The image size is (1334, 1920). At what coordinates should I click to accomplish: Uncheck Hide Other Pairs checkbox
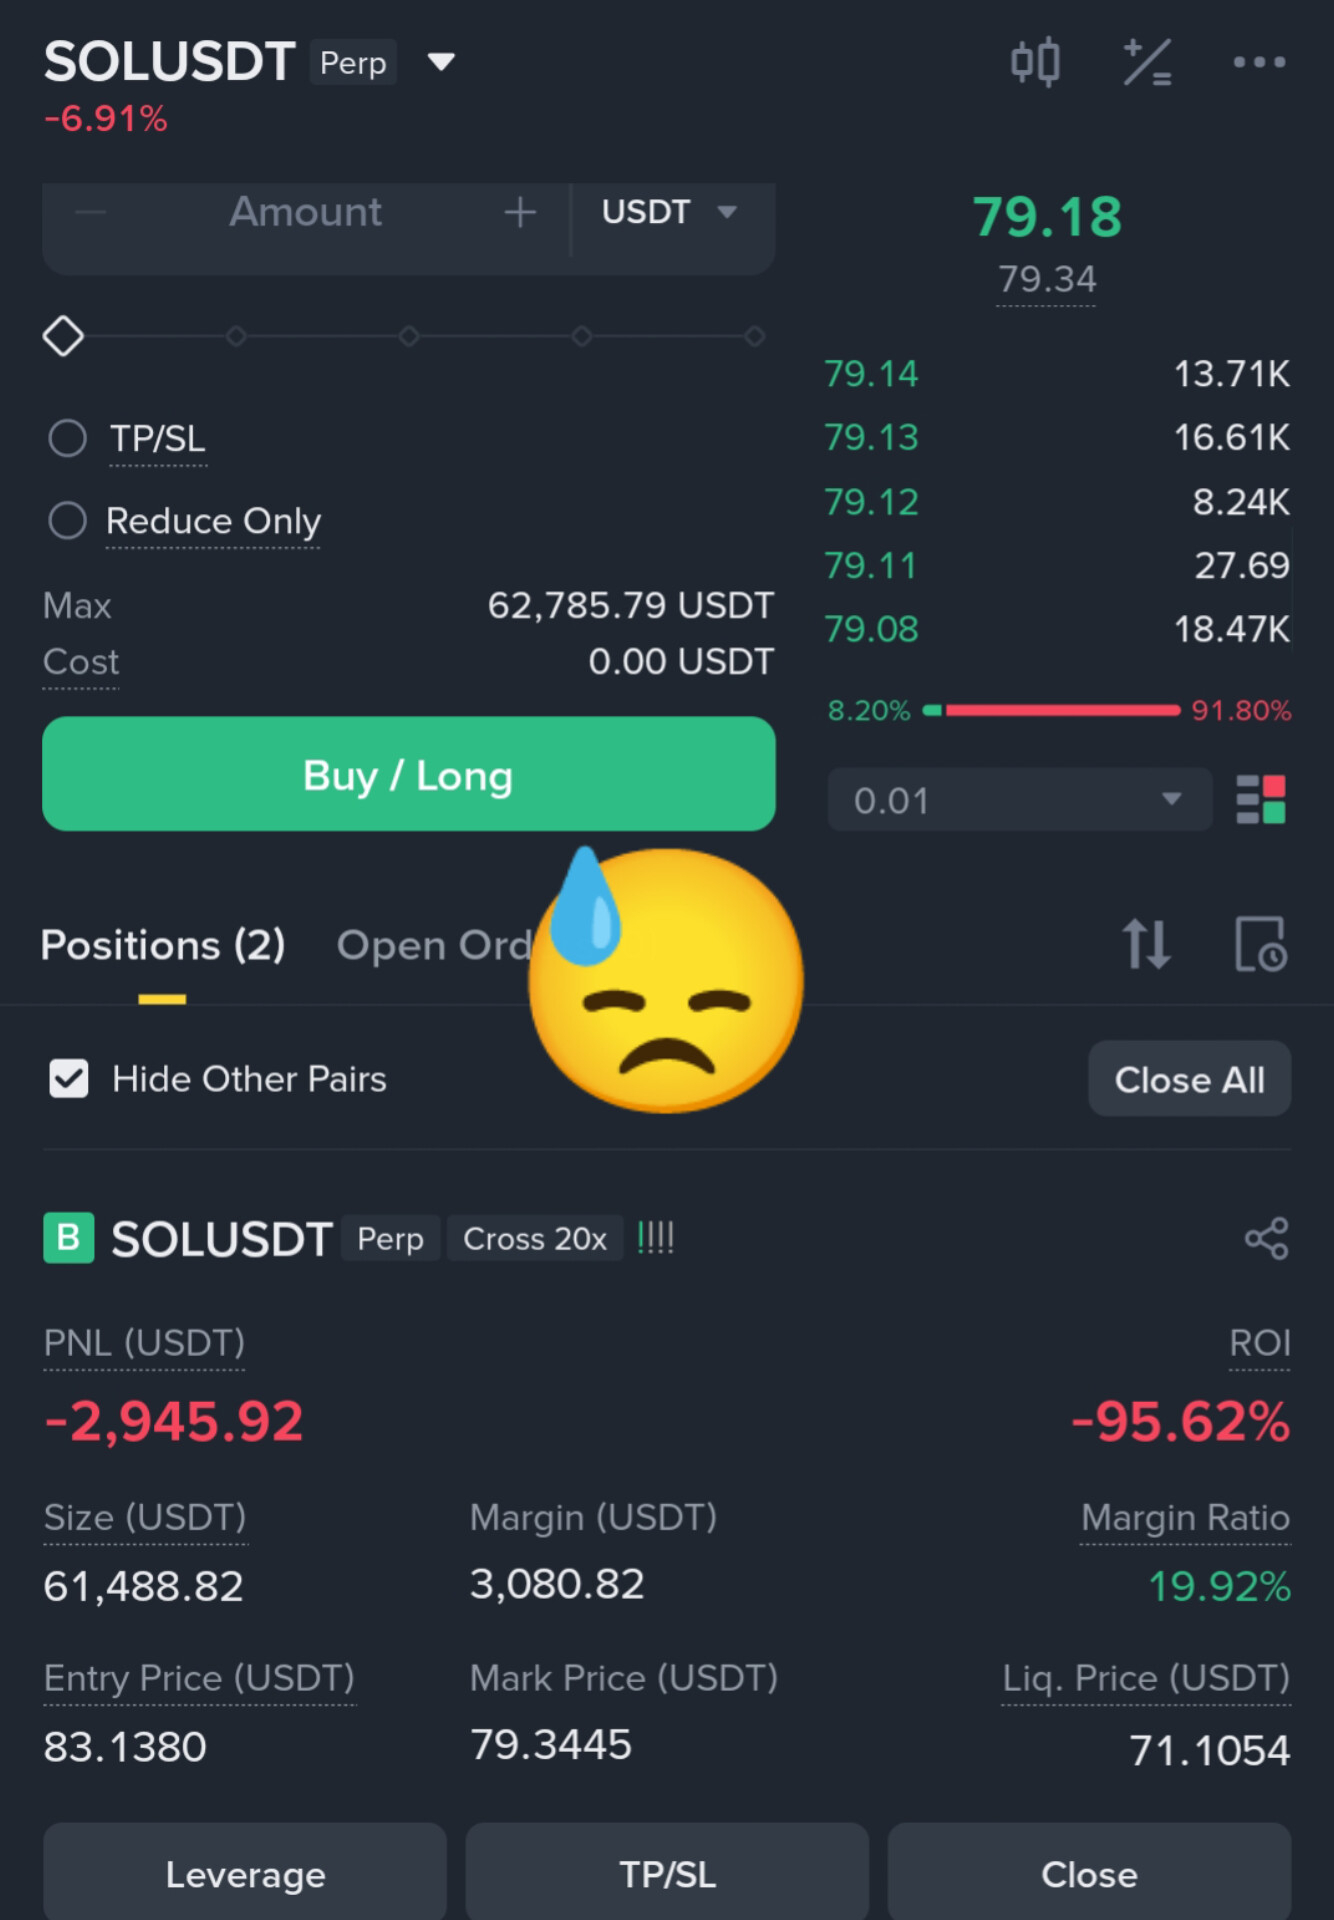(69, 1079)
